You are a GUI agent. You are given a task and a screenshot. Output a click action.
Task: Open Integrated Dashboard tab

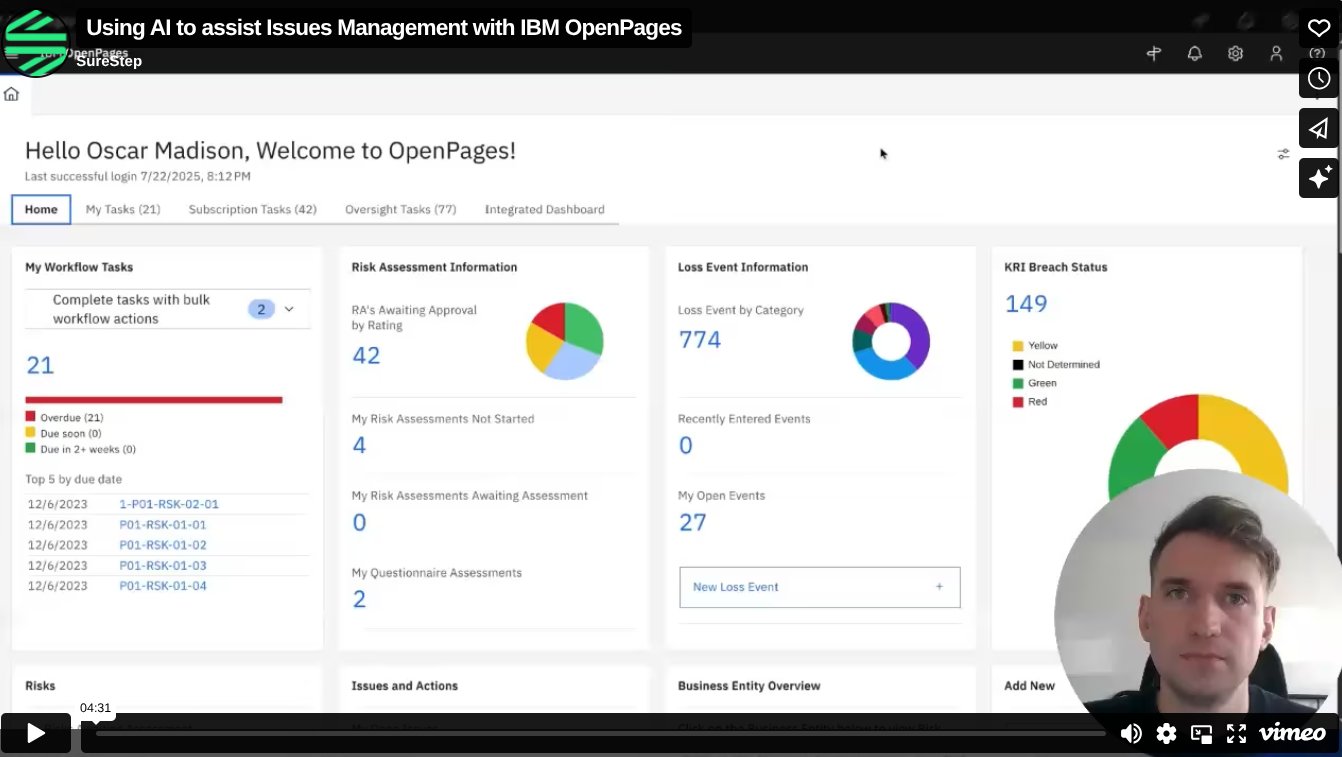[544, 209]
